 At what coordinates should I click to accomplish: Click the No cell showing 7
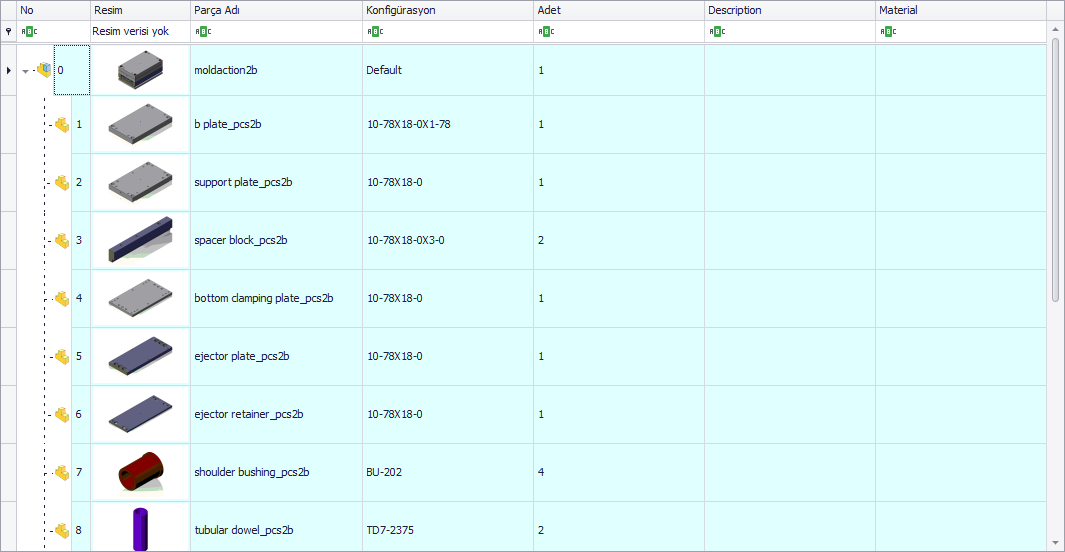tap(80, 472)
